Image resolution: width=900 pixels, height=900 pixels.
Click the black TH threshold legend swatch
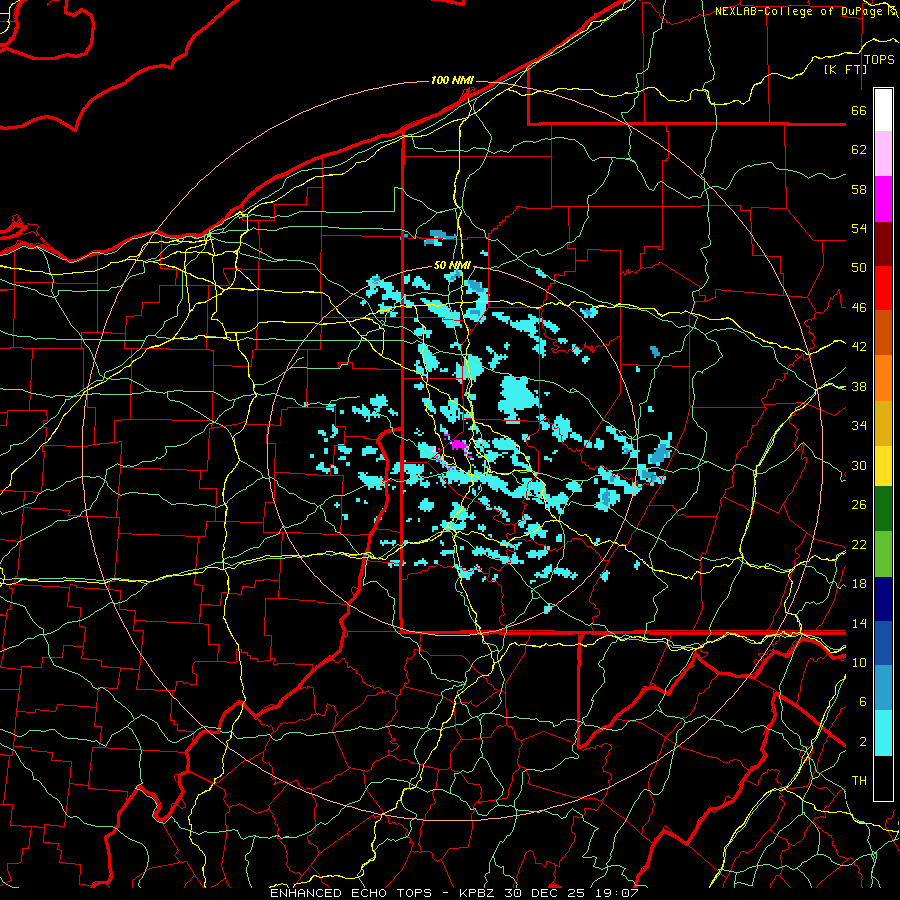883,778
